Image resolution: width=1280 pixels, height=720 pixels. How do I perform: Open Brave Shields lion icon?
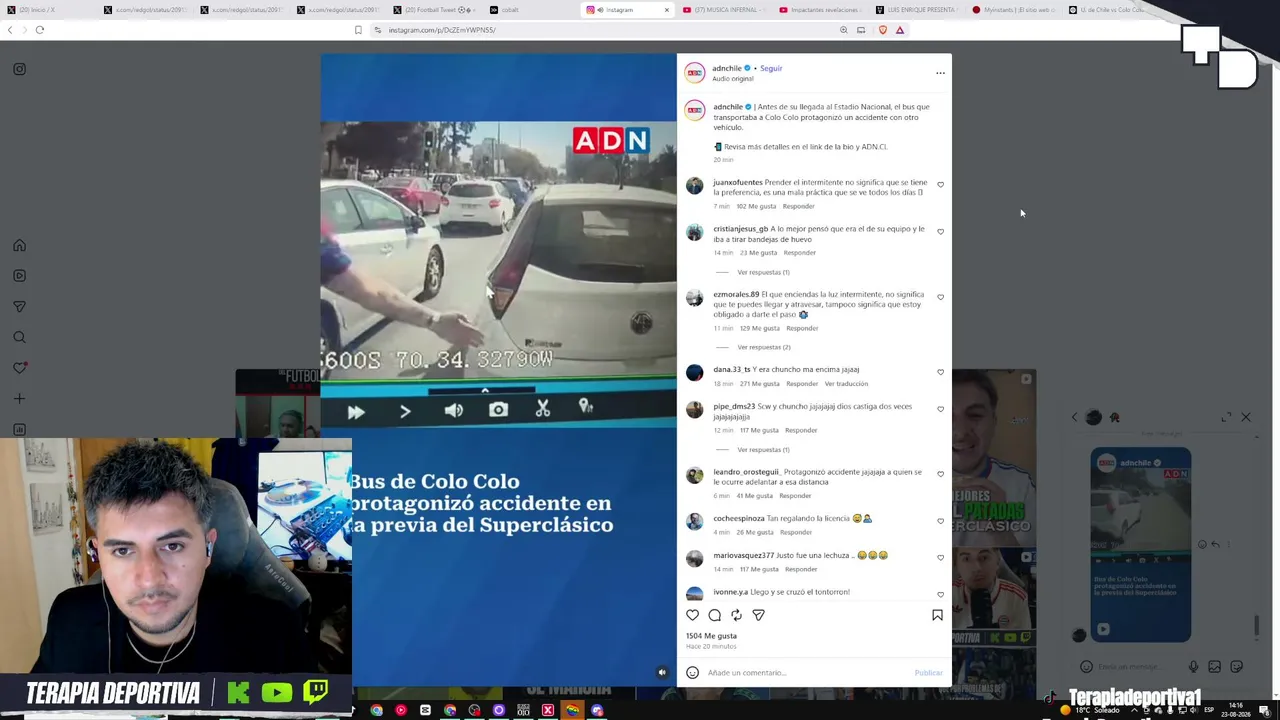[882, 30]
